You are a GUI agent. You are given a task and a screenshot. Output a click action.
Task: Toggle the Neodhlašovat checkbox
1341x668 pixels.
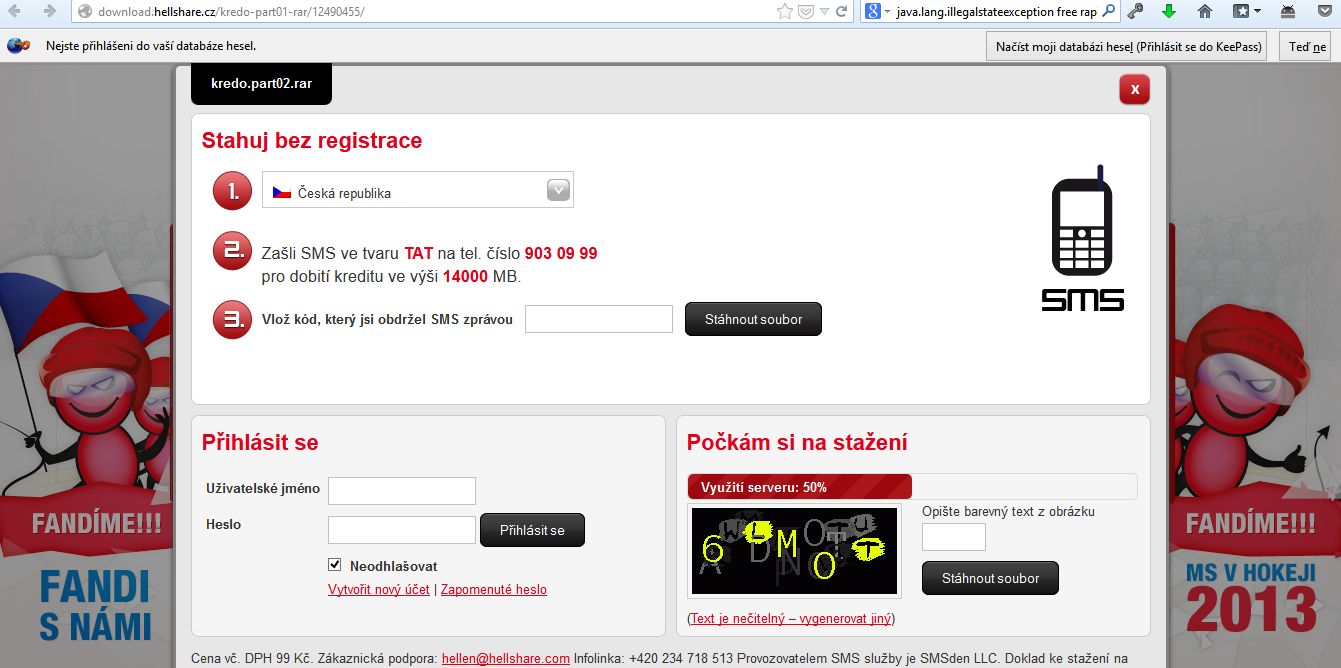(335, 565)
